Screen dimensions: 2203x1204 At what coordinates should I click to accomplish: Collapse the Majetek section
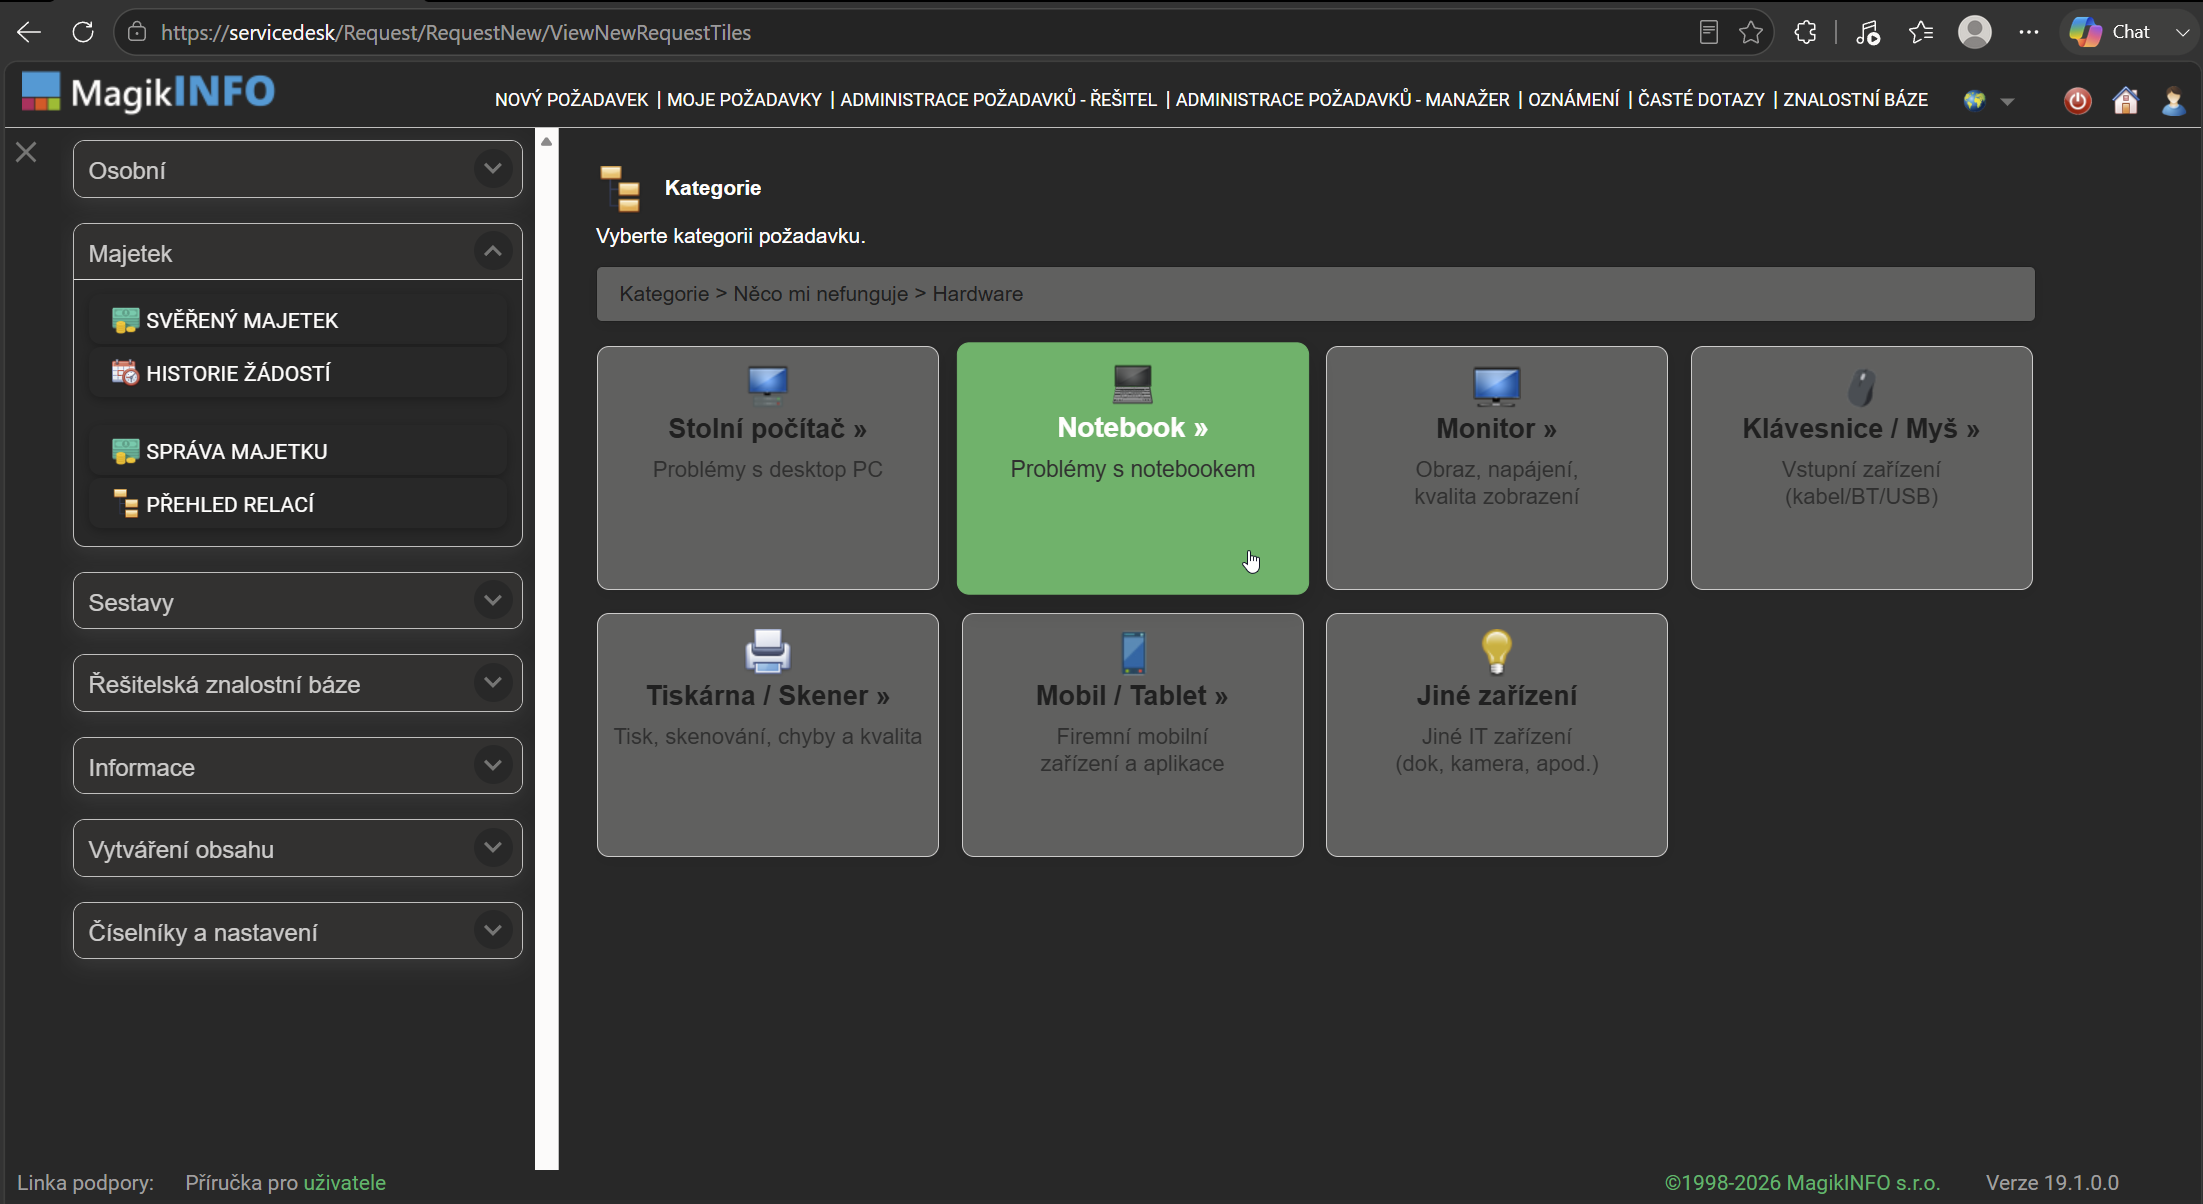[x=297, y=252]
